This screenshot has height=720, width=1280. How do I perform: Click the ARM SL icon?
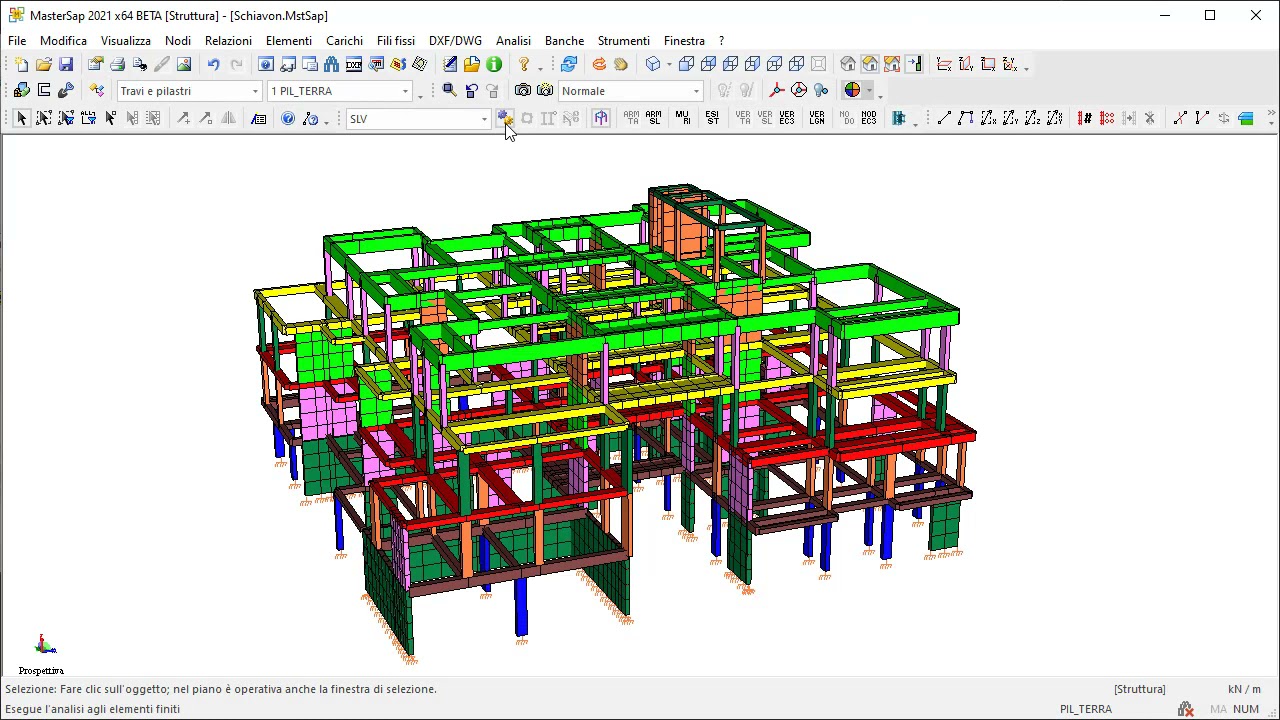654,118
